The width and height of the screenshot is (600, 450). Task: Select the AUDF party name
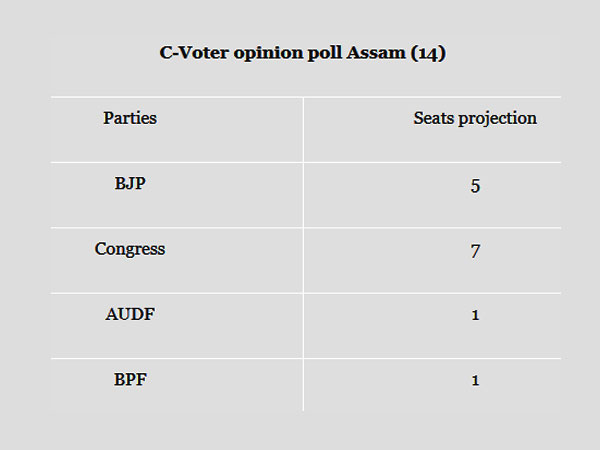(130, 314)
